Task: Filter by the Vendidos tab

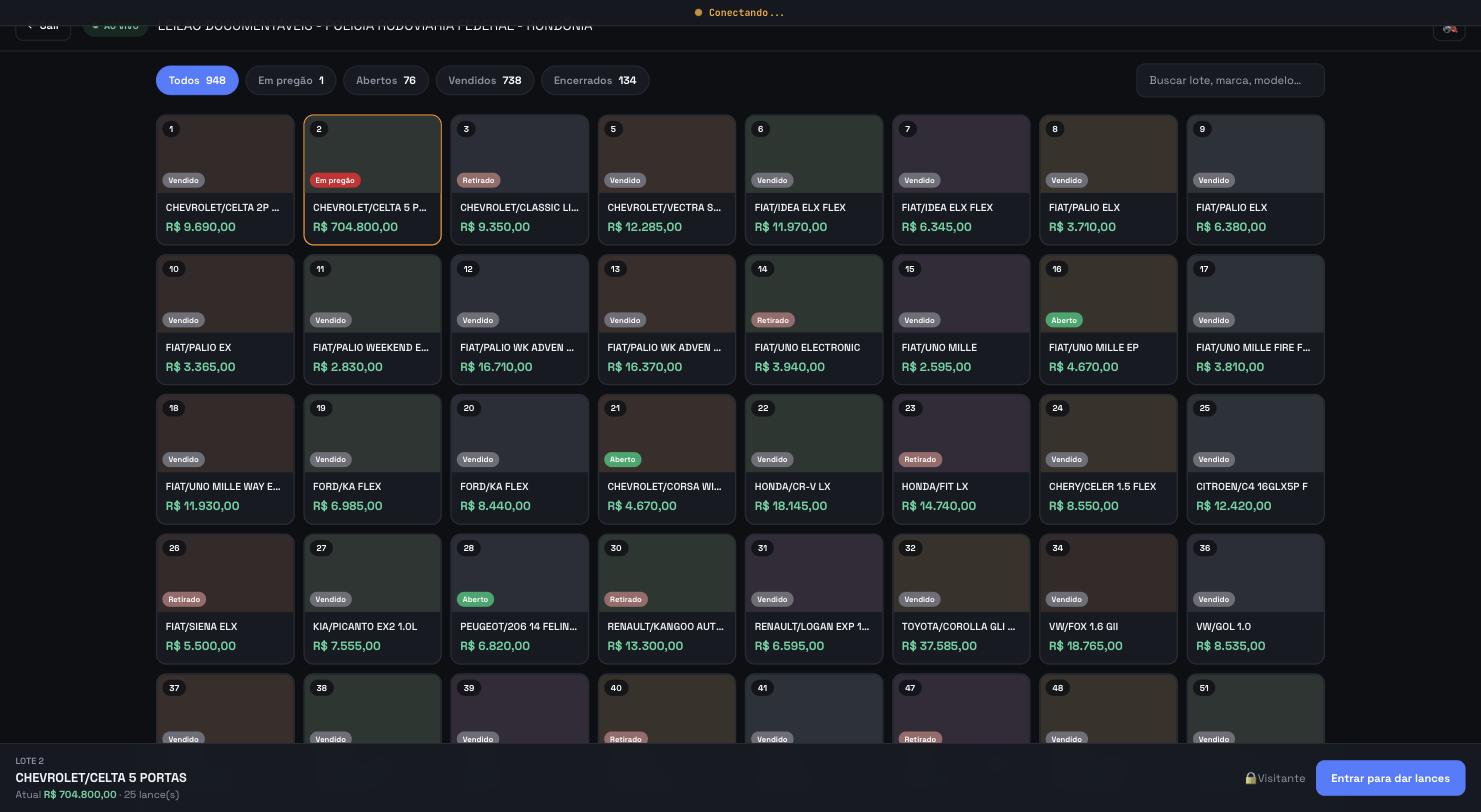Action: 485,80
